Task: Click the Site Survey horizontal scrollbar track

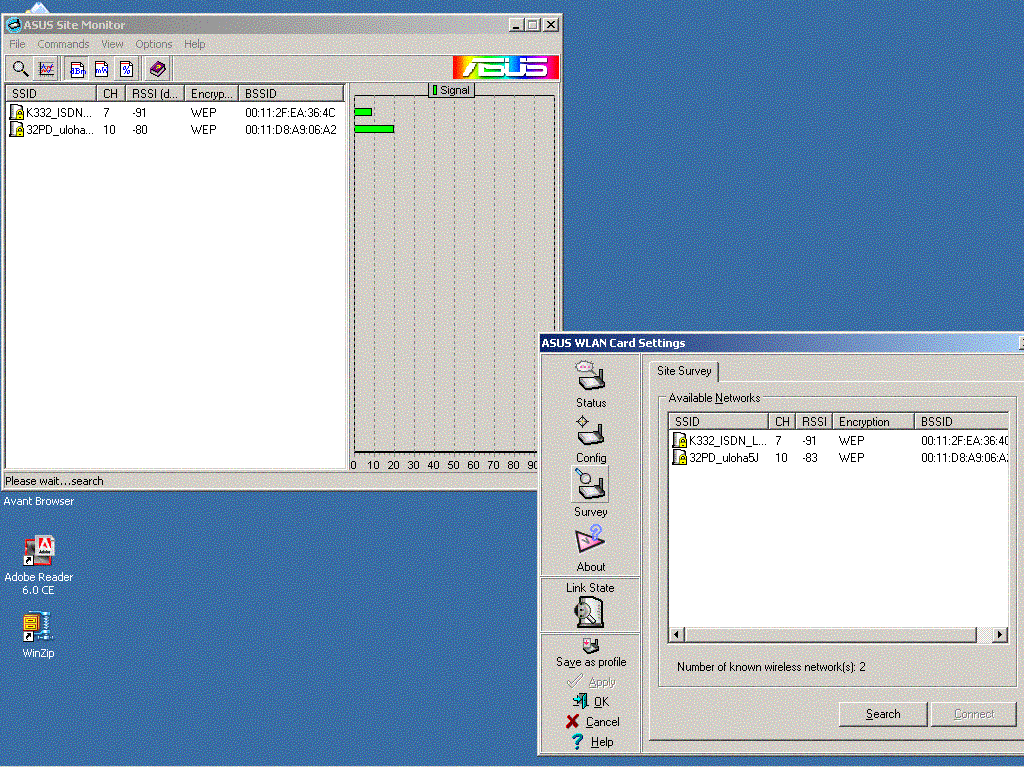Action: point(838,634)
